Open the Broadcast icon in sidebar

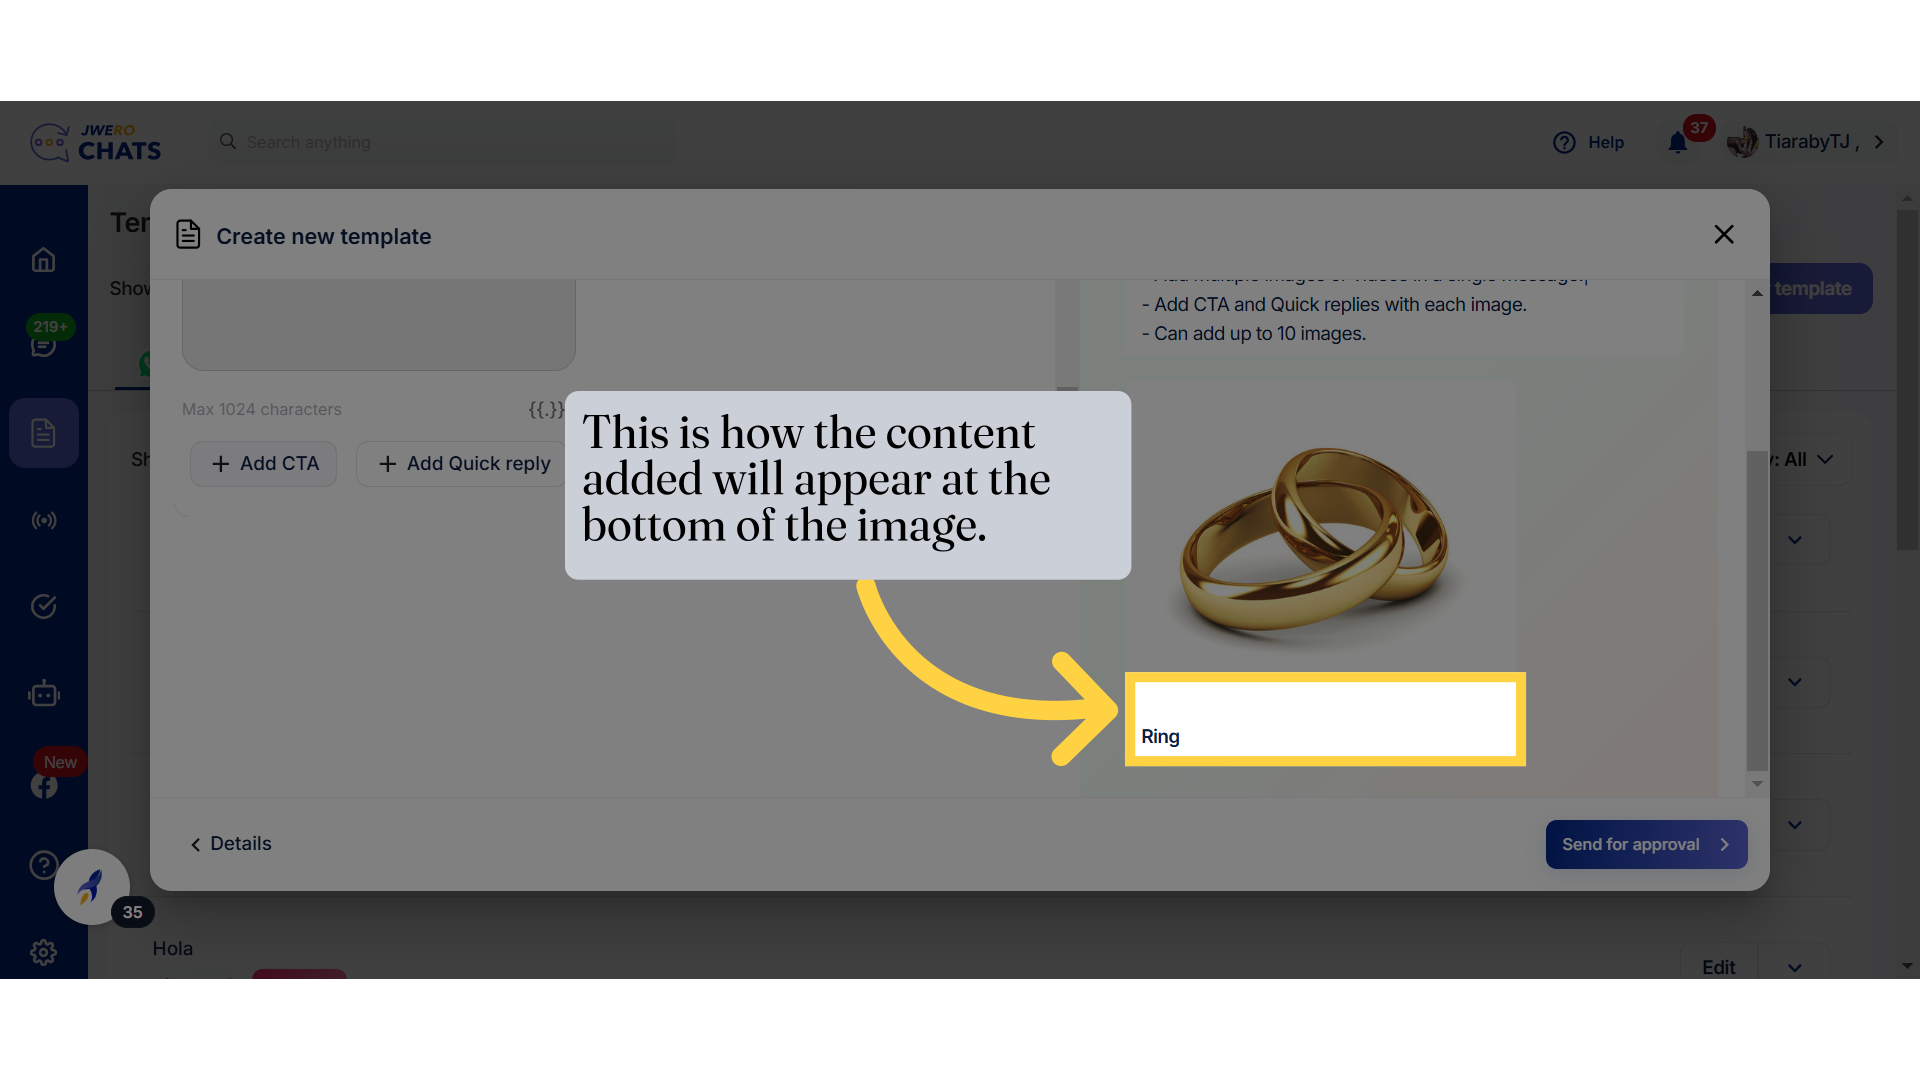pyautogui.click(x=43, y=519)
